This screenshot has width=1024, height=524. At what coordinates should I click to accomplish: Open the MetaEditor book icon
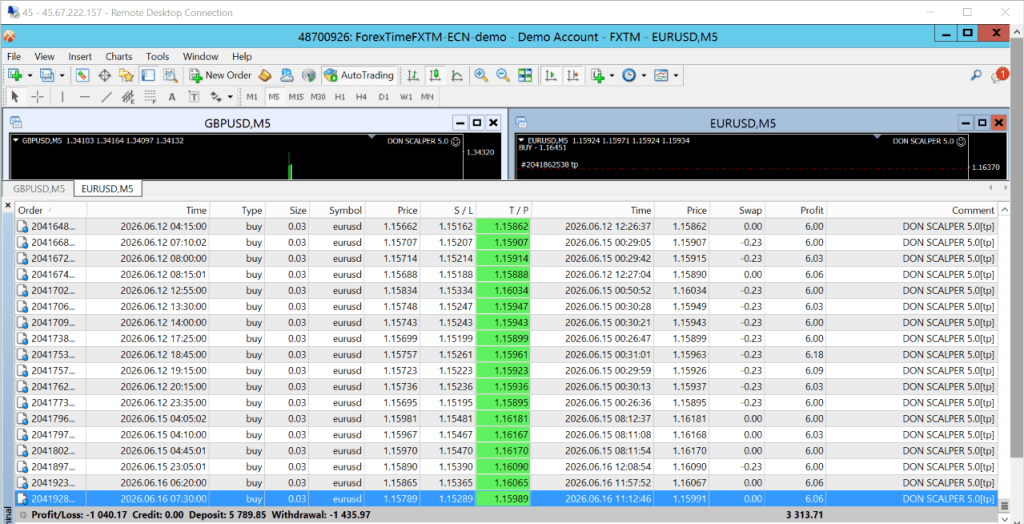265,76
